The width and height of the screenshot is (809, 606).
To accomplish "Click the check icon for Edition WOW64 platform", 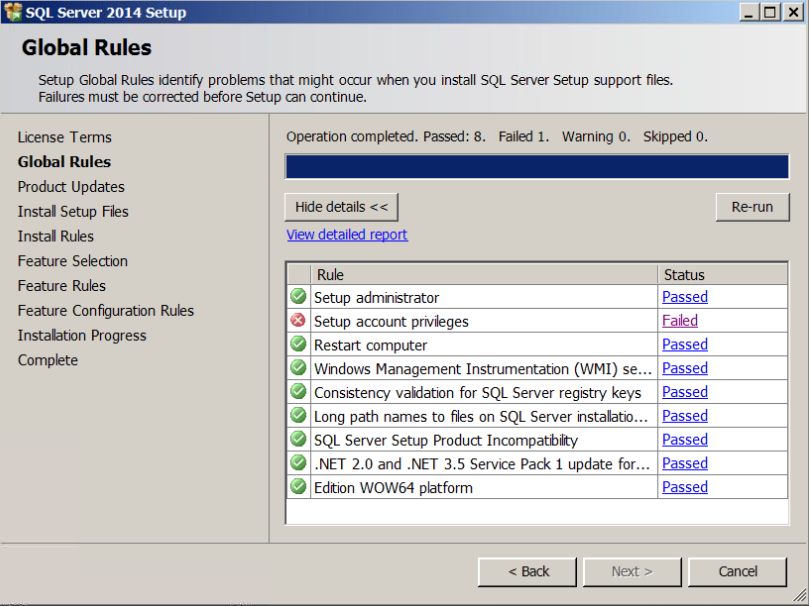I will click(x=298, y=486).
